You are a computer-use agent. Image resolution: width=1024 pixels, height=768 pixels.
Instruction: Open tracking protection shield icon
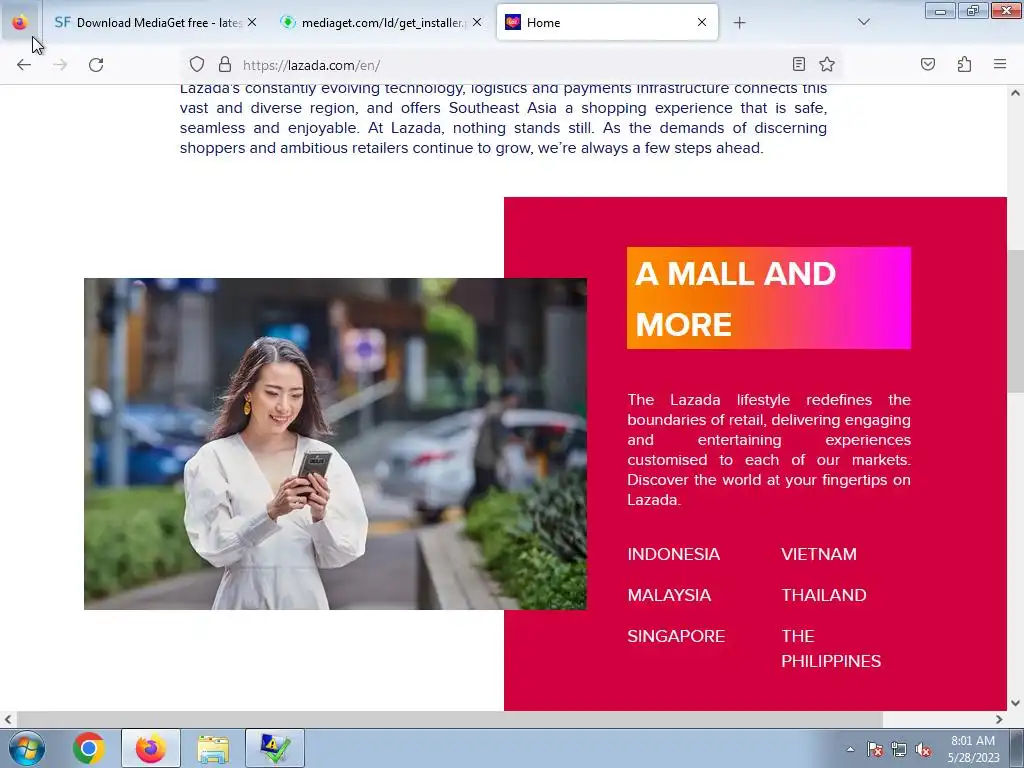(x=197, y=64)
